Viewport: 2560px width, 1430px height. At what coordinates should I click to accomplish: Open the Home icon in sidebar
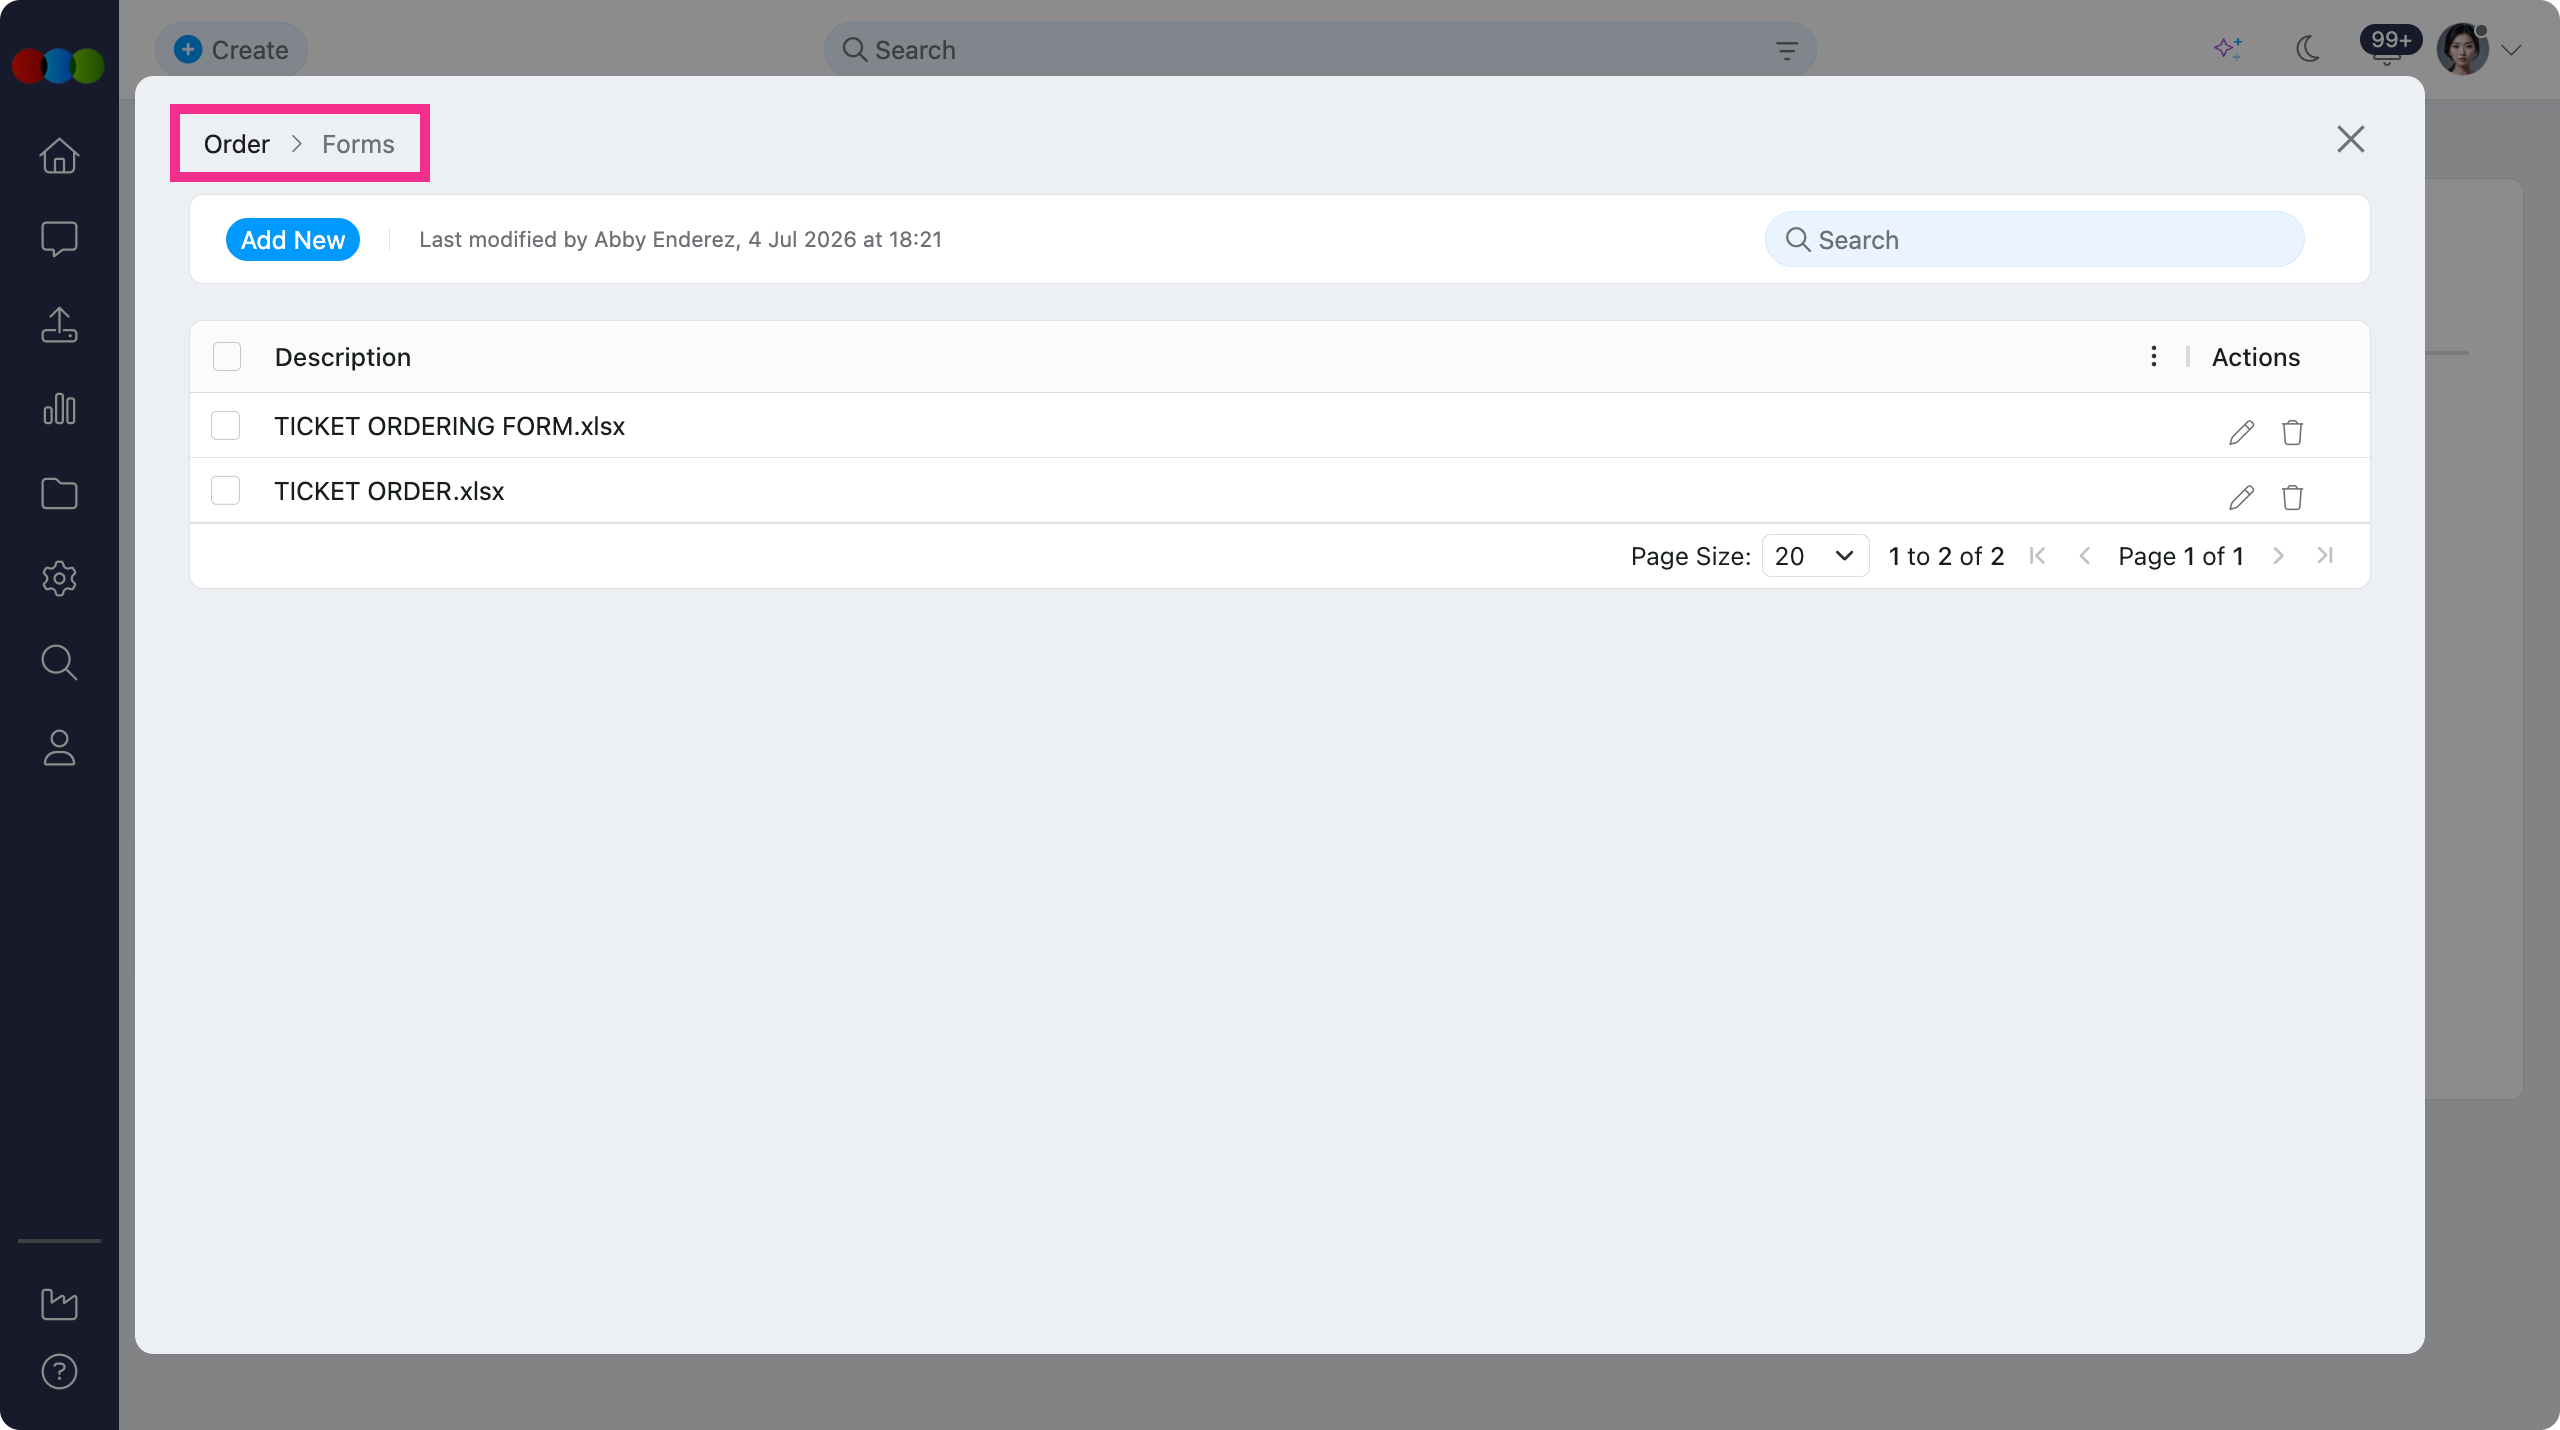click(59, 155)
